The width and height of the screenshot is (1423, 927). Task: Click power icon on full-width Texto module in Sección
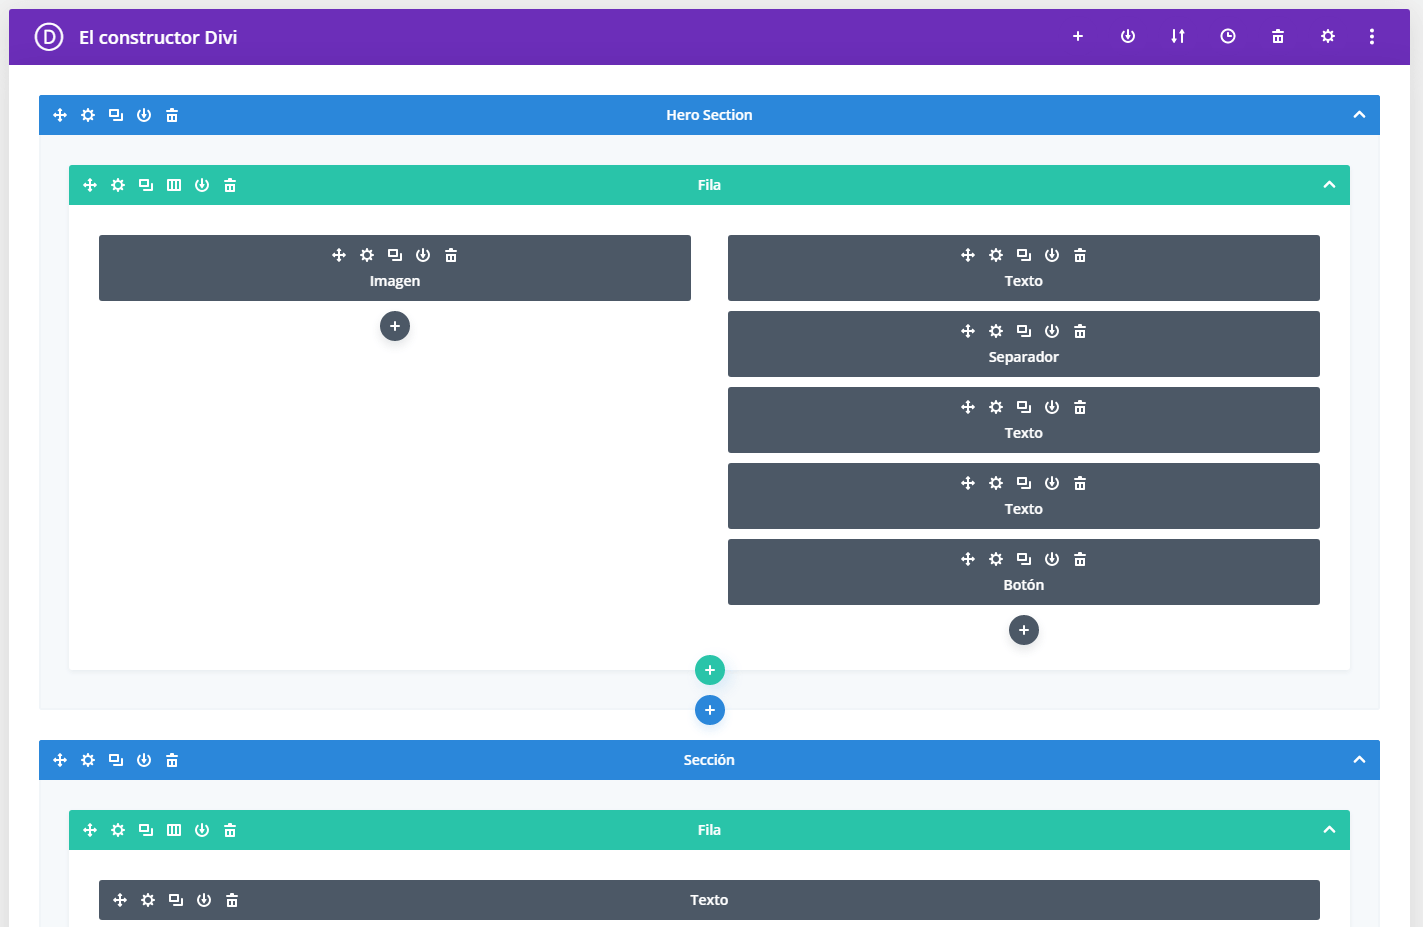[x=204, y=900]
